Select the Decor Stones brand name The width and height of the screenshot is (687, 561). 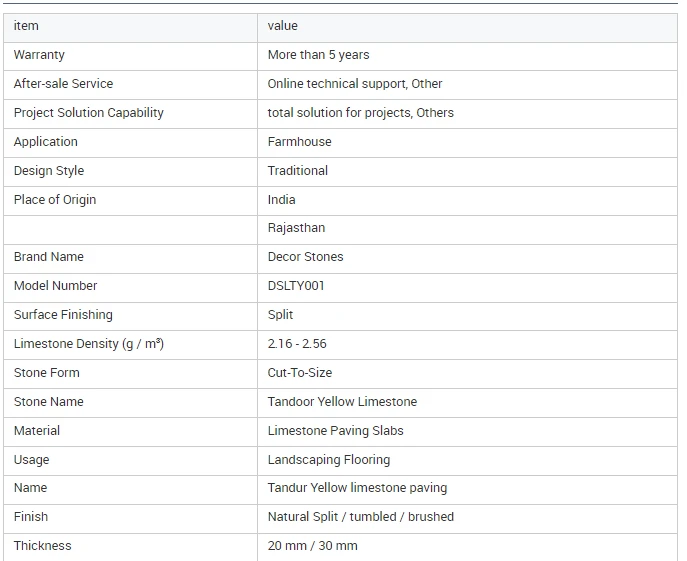(x=305, y=256)
